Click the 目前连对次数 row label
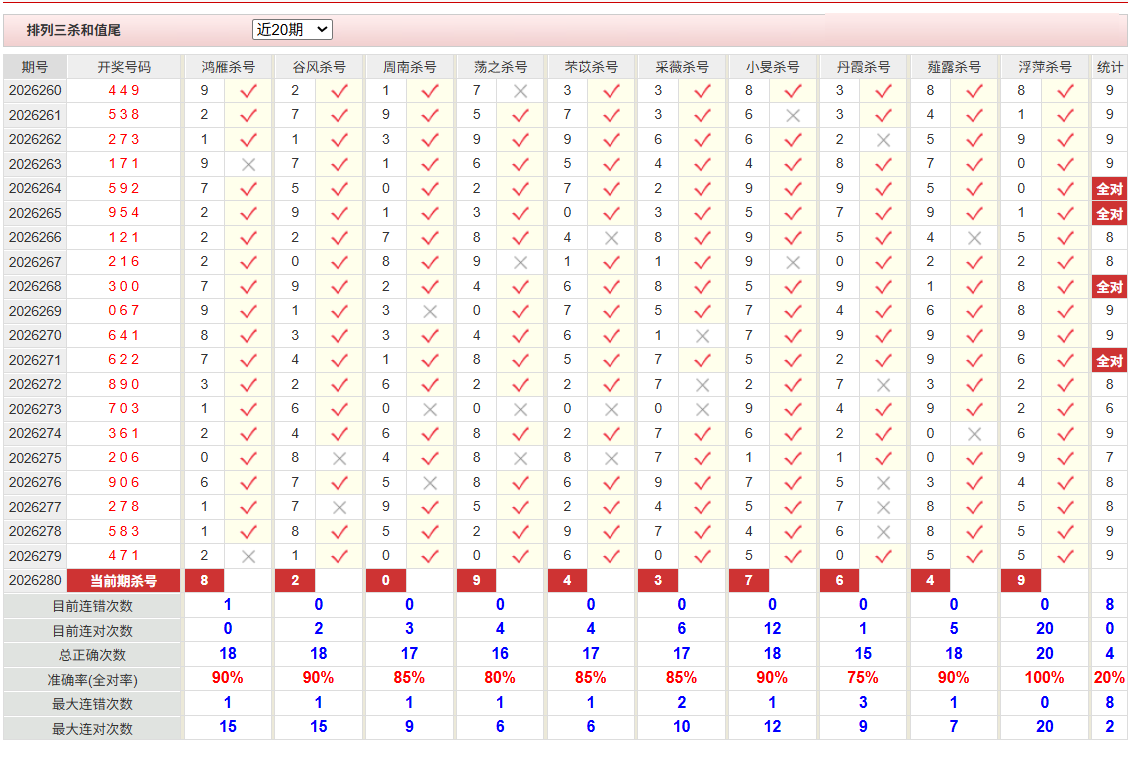Viewport: 1133px width, 760px height. click(92, 631)
